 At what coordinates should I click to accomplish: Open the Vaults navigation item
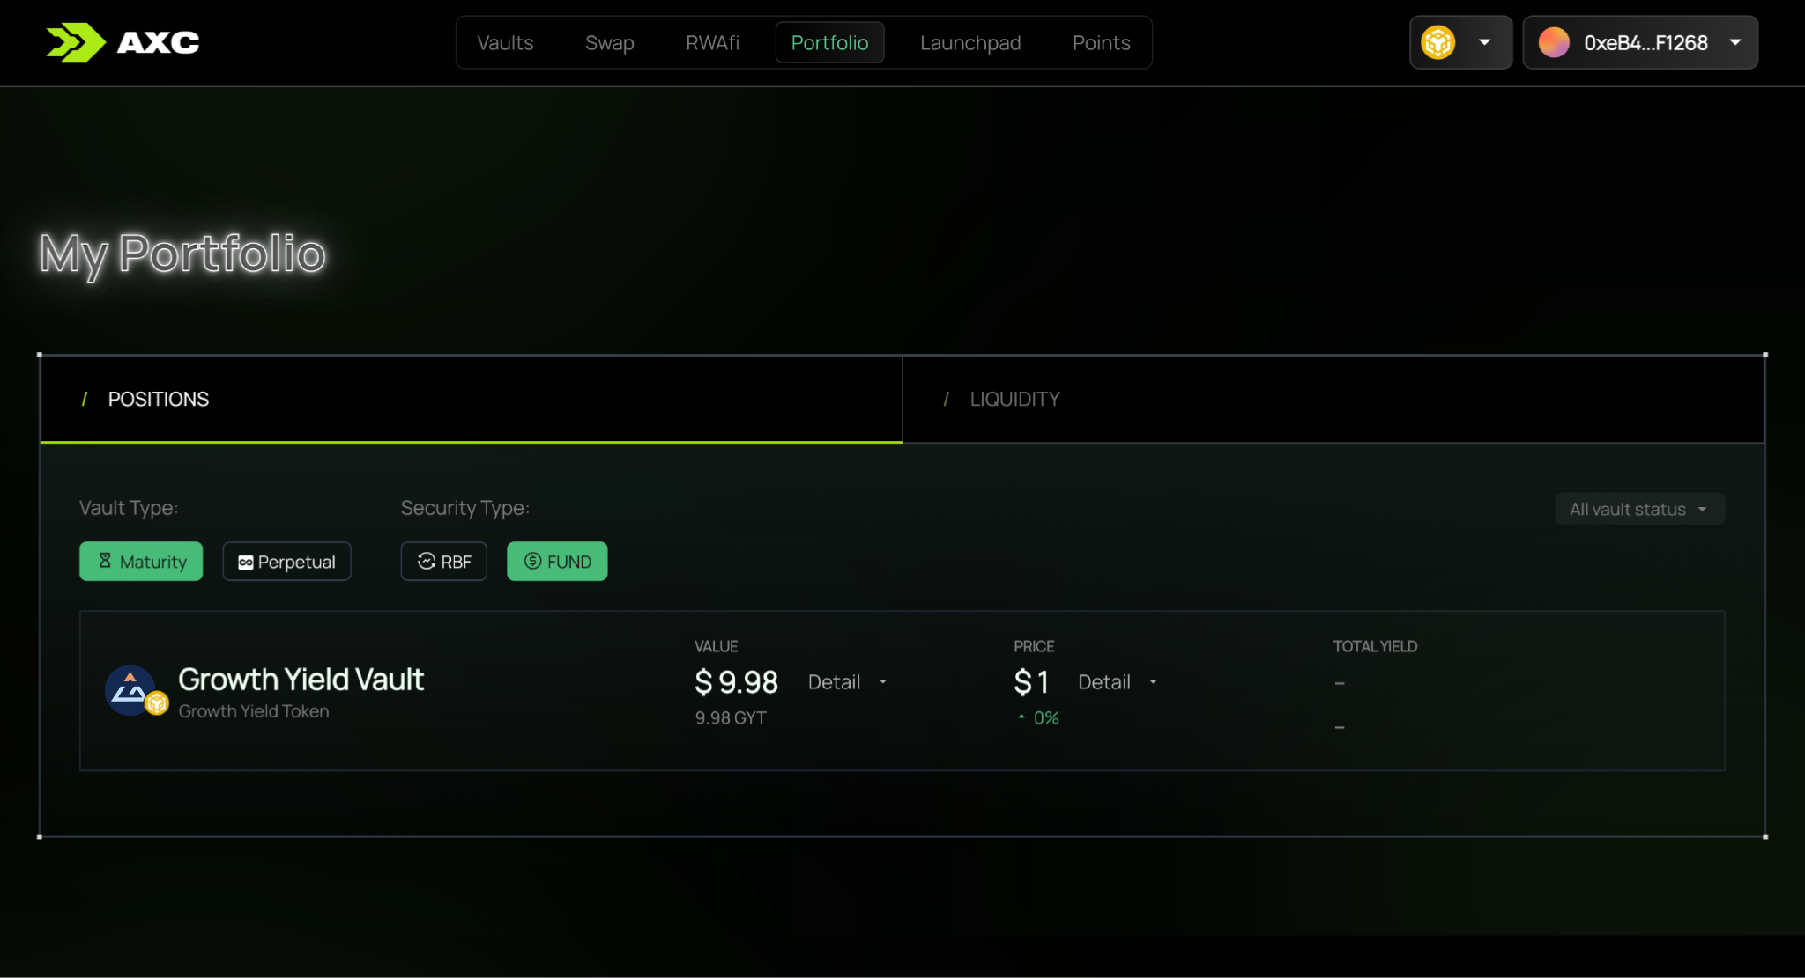(x=505, y=43)
